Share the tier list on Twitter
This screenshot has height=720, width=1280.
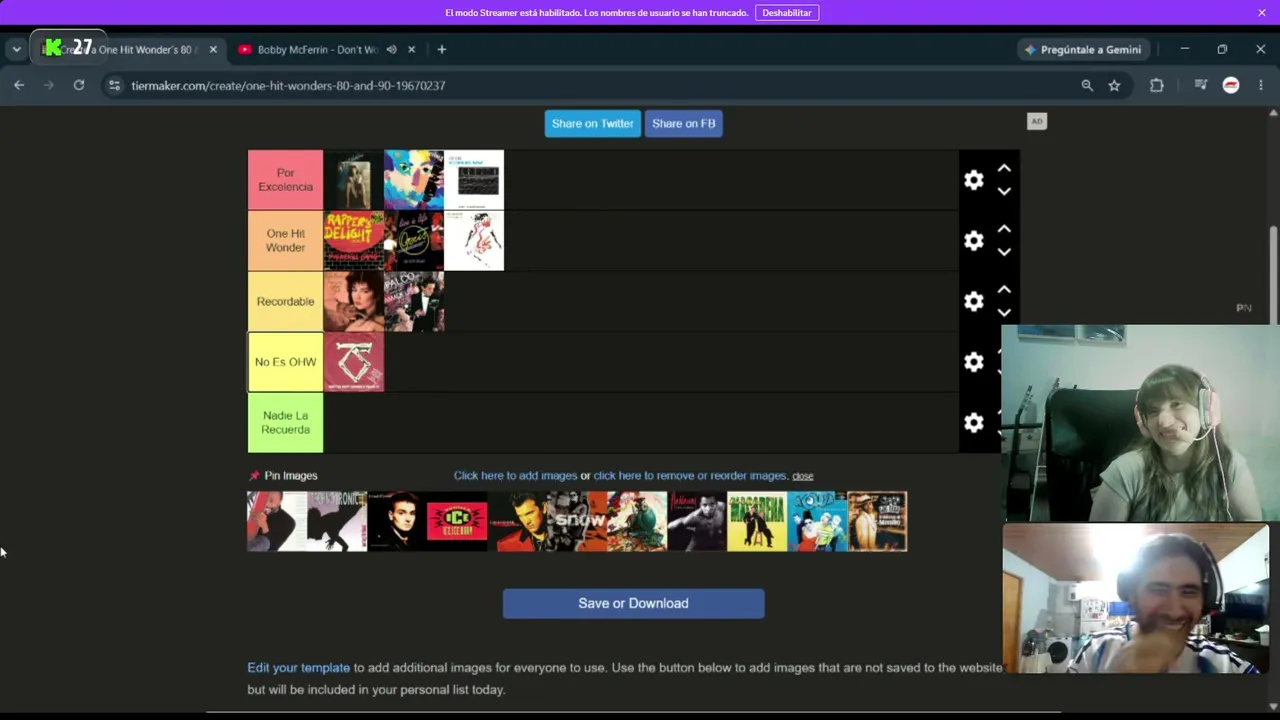coord(593,124)
